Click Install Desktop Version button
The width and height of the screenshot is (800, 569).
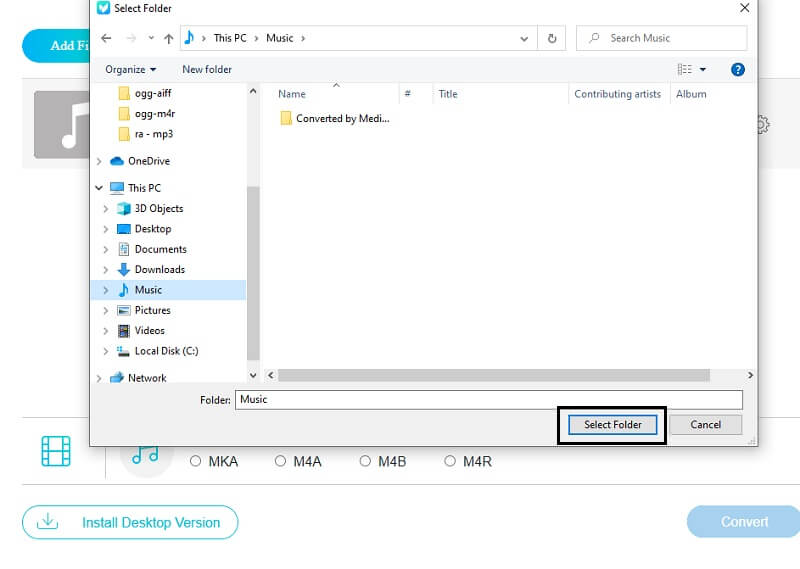pyautogui.click(x=130, y=522)
